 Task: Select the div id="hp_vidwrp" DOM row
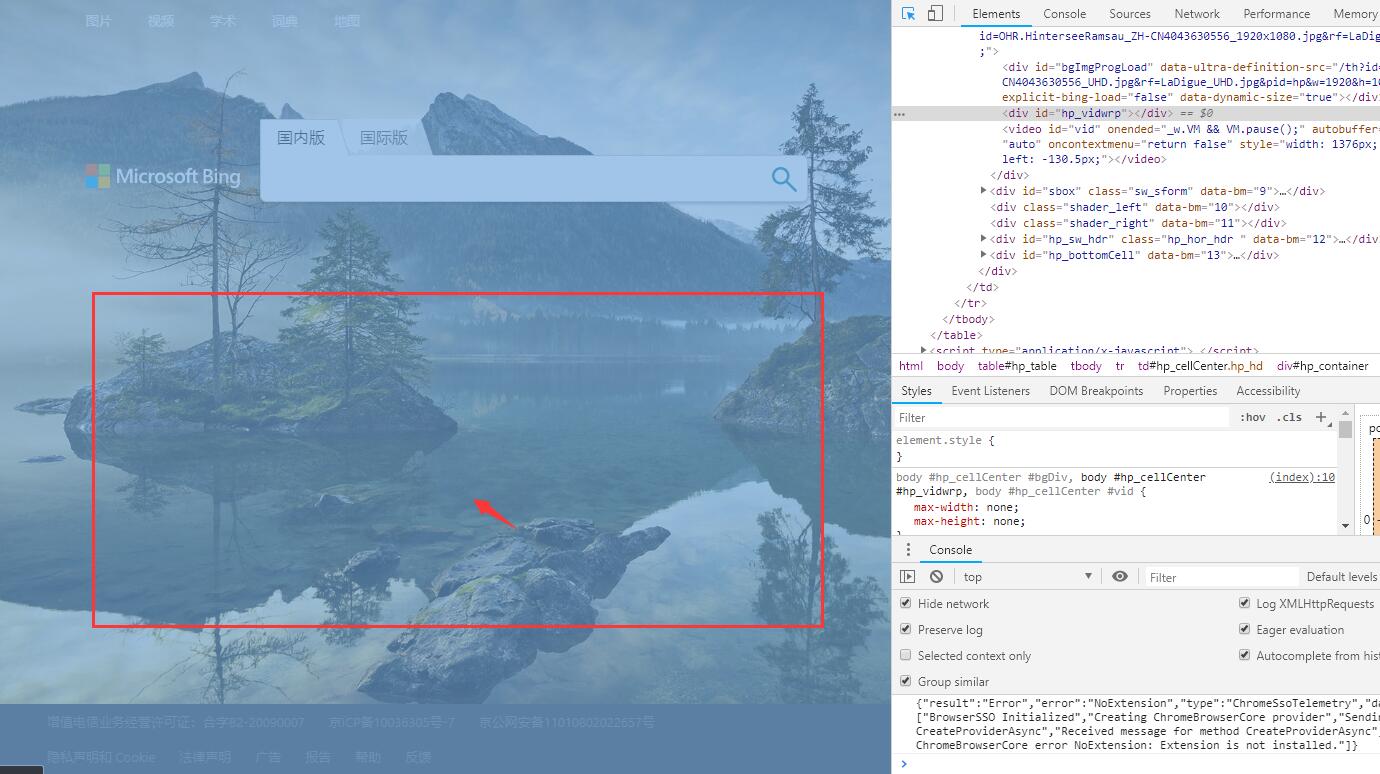click(x=1136, y=114)
